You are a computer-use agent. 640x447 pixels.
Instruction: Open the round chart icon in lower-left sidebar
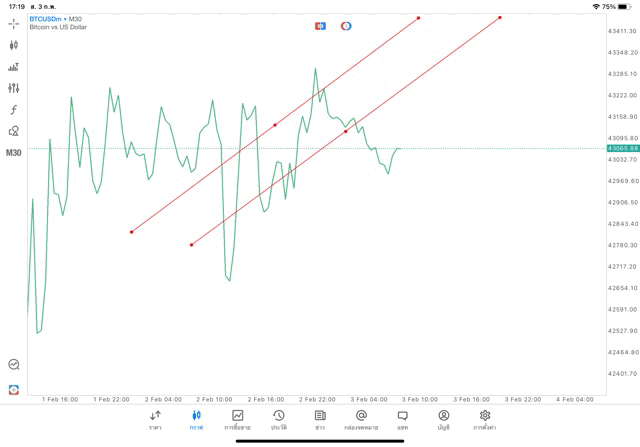(14, 365)
